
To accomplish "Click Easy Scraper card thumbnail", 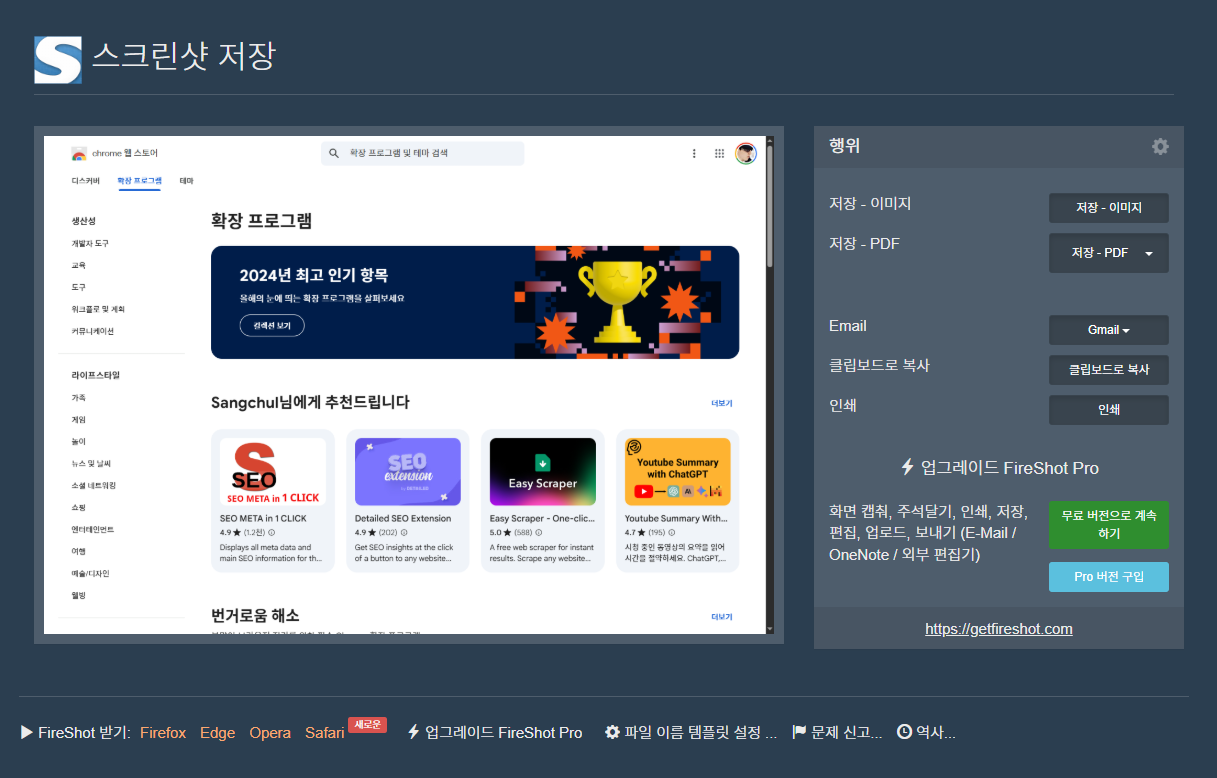I will [x=543, y=471].
